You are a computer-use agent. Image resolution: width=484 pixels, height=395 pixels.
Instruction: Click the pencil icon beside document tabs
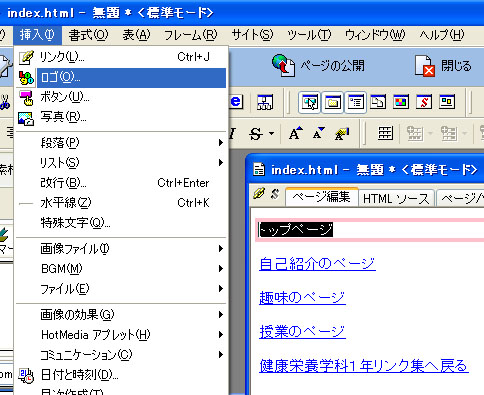259,194
